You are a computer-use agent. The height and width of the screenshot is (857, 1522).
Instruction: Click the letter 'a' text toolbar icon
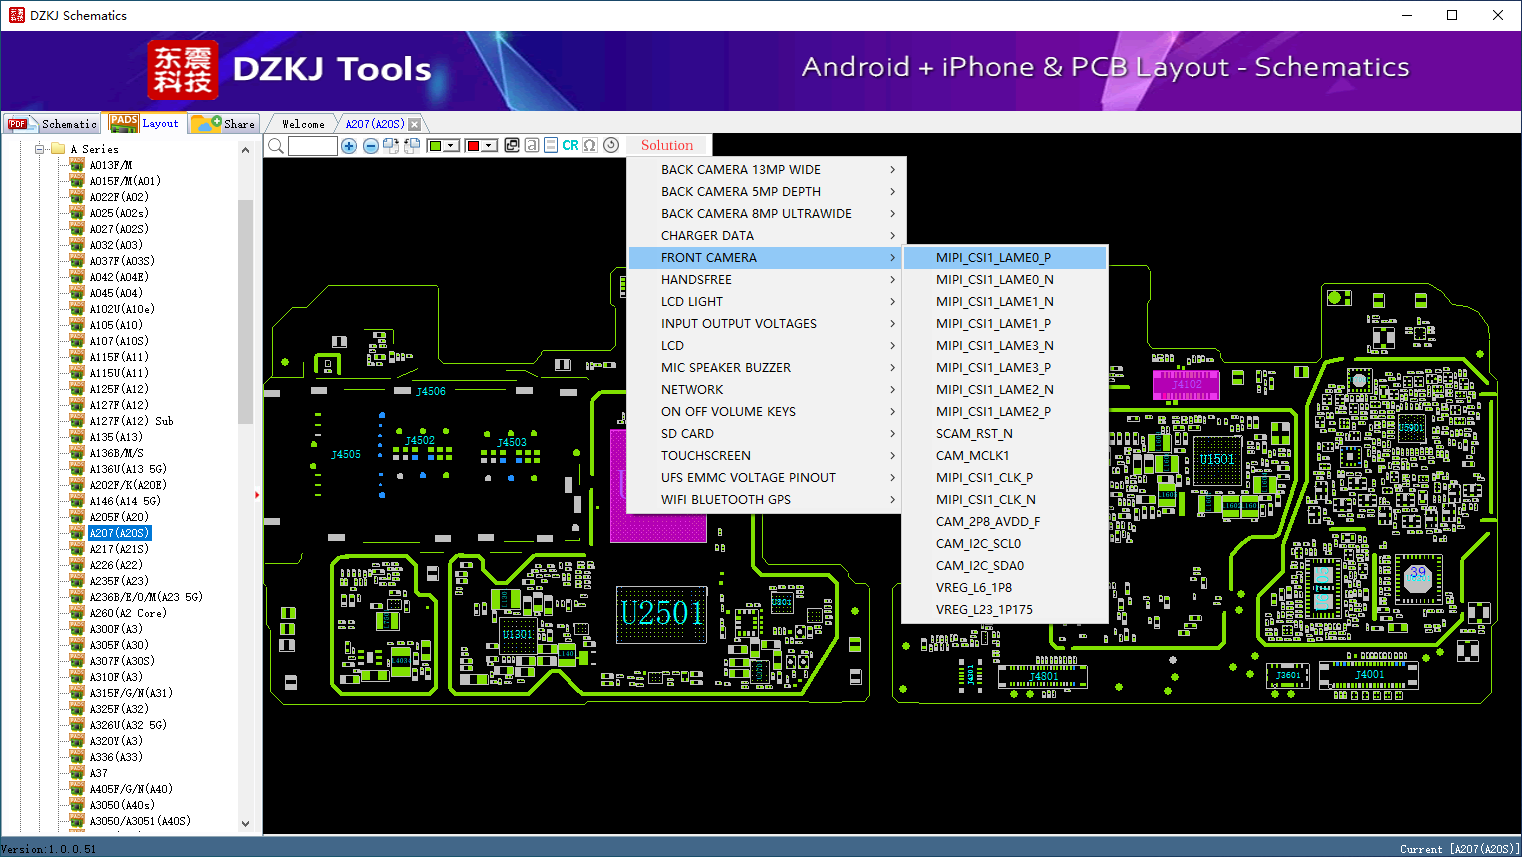[x=532, y=145]
